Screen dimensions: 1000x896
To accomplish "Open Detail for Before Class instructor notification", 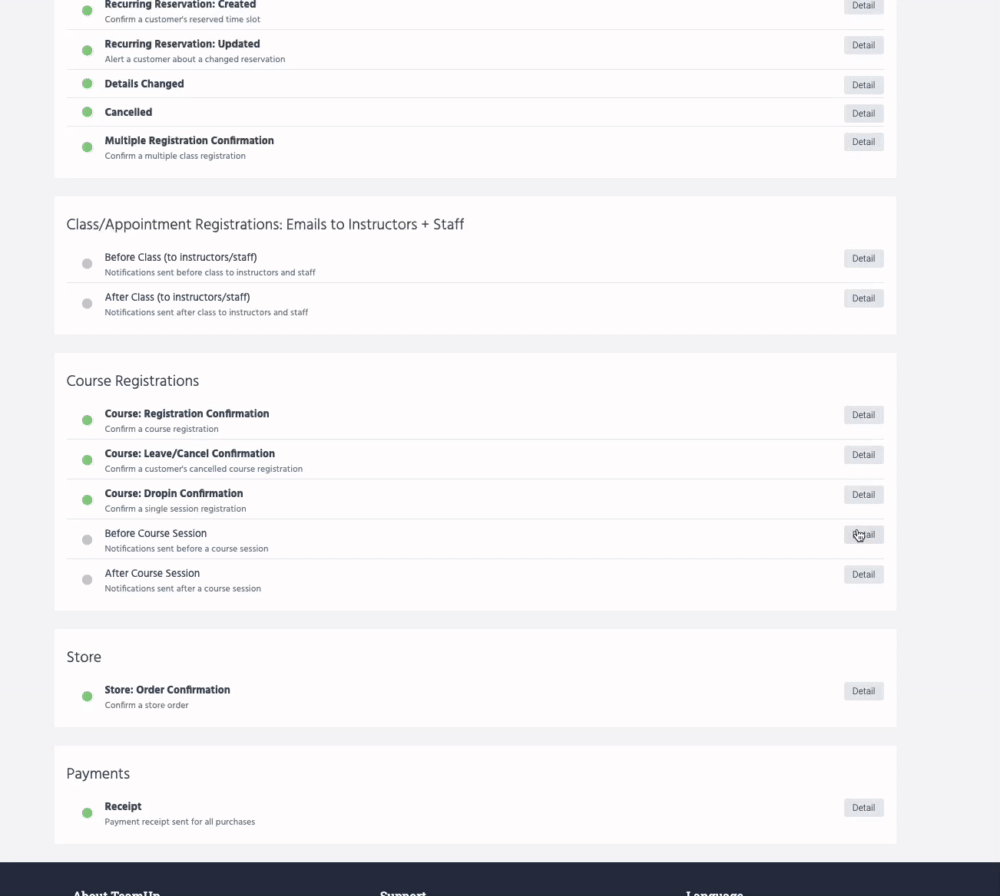I will 863,259.
